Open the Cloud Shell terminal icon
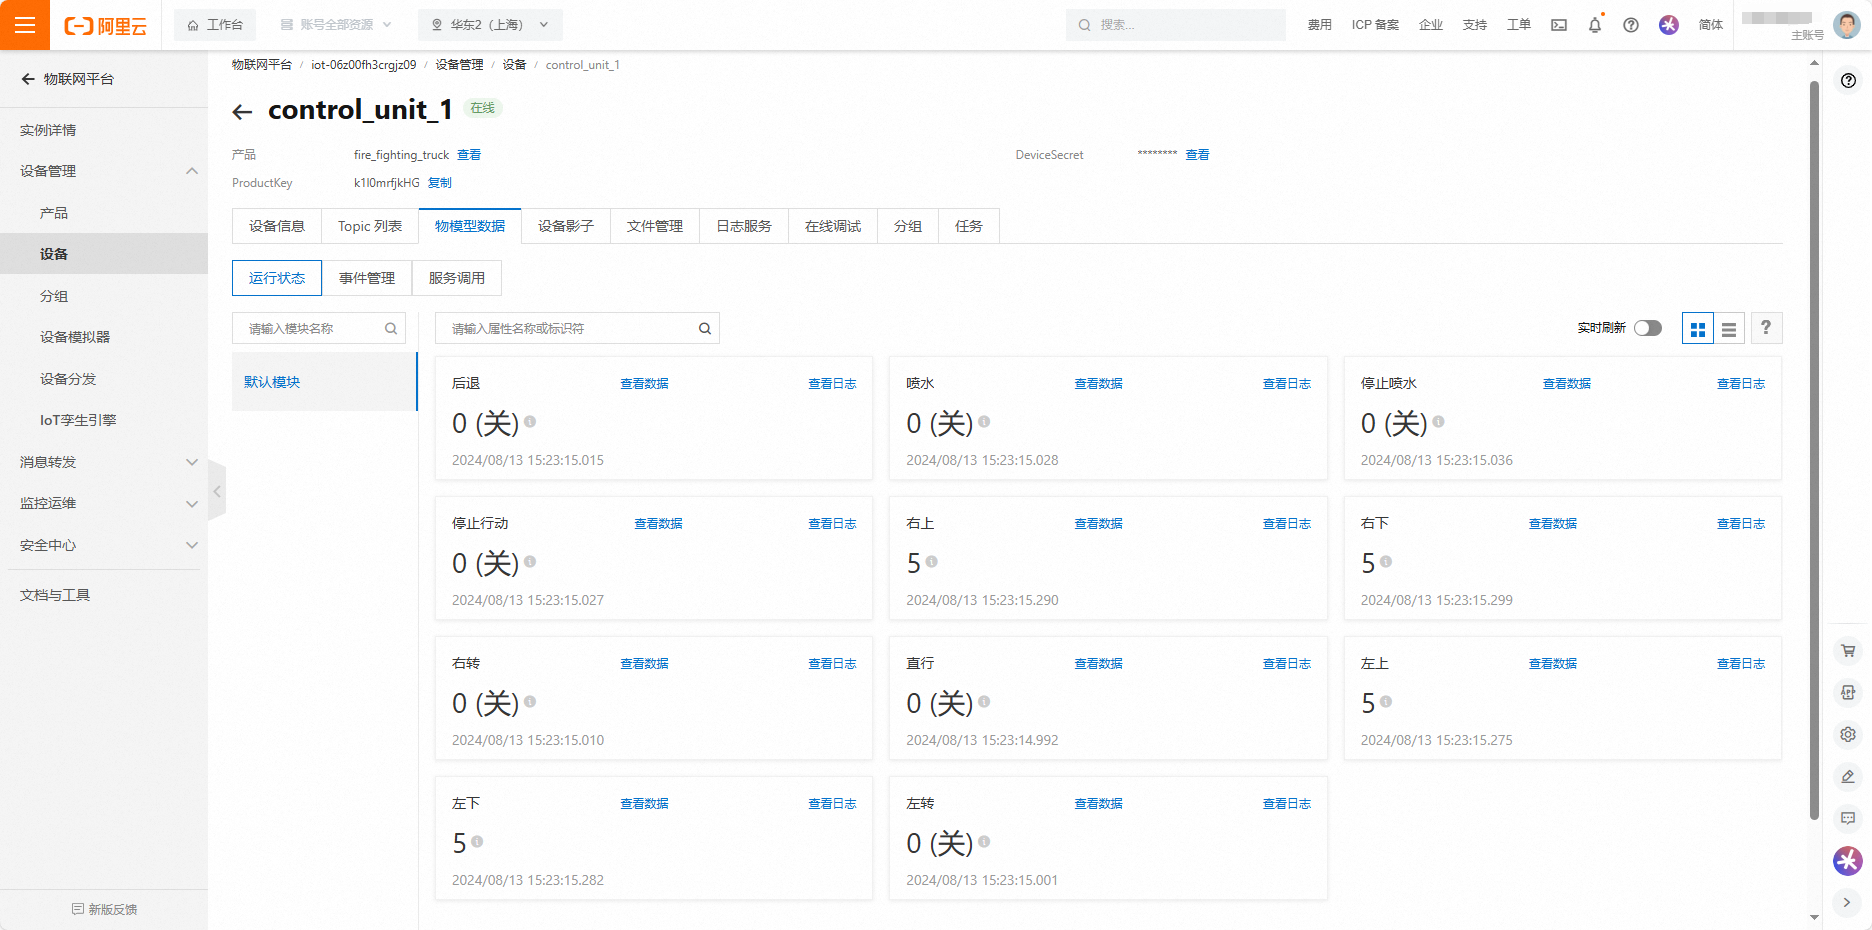Viewport: 1872px width, 930px height. 1559,25
